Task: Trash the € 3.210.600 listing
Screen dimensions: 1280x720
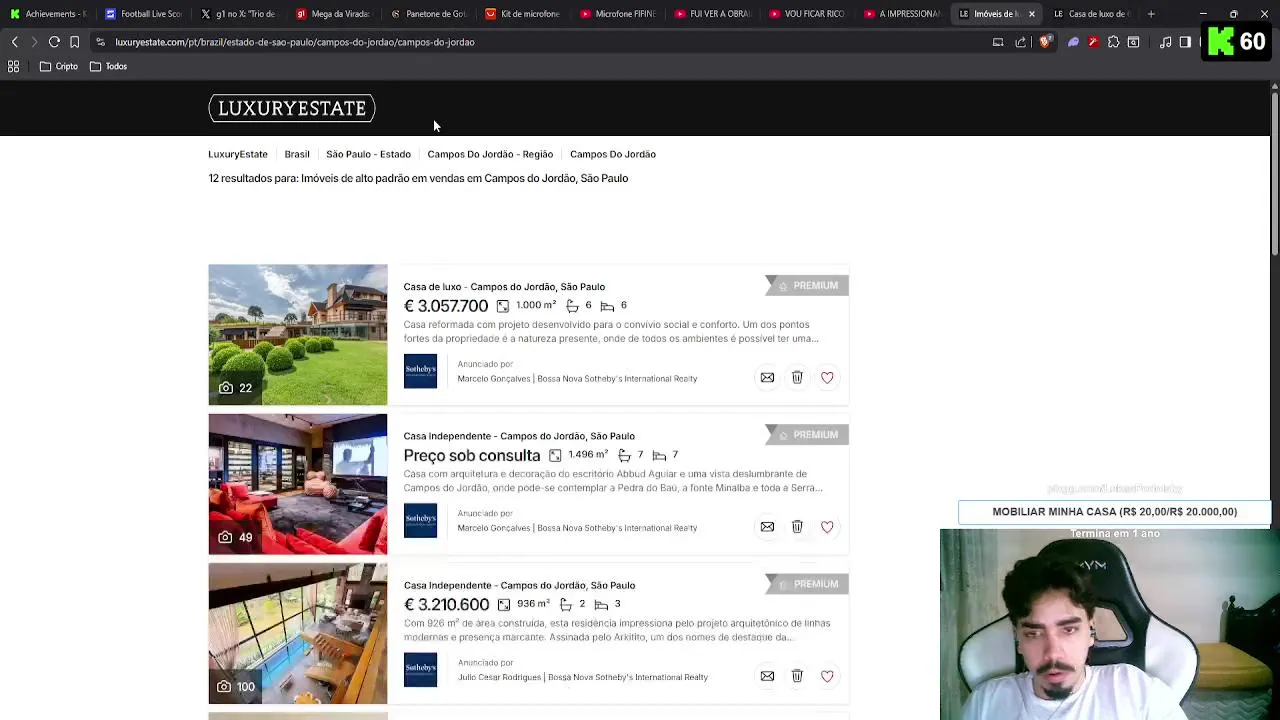Action: [x=797, y=676]
